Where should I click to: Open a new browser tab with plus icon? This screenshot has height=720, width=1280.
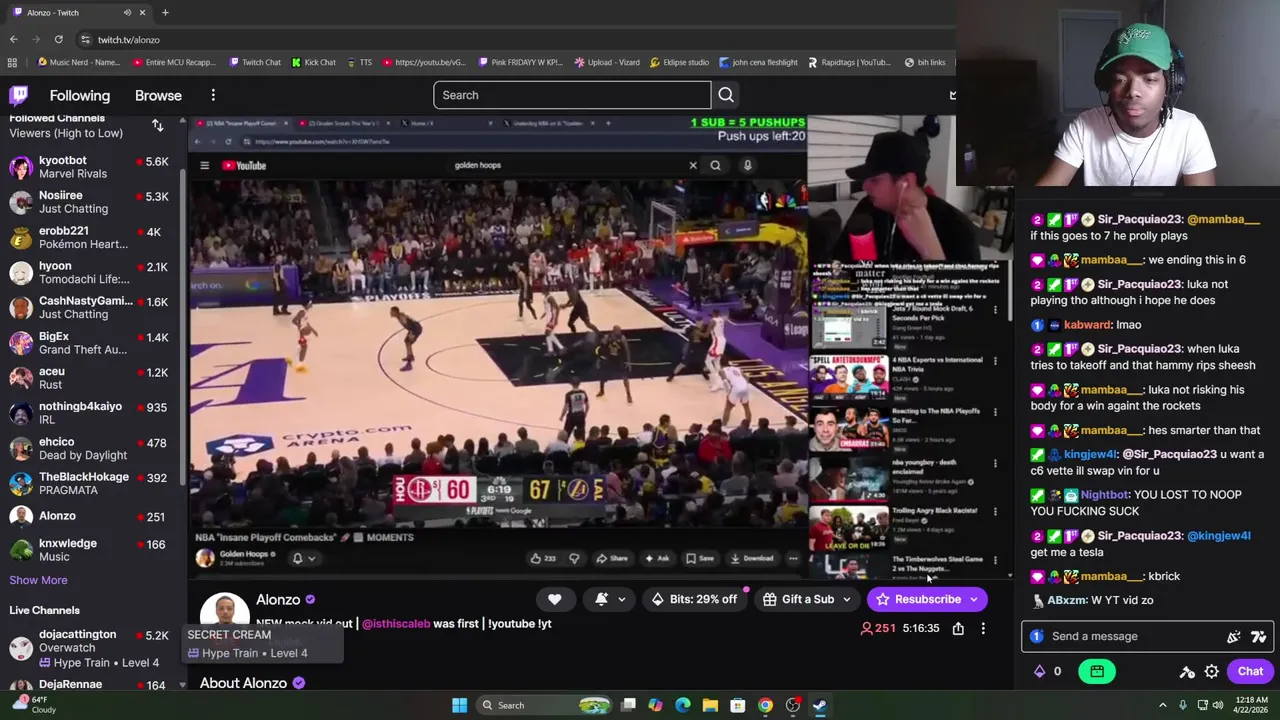coord(165,12)
